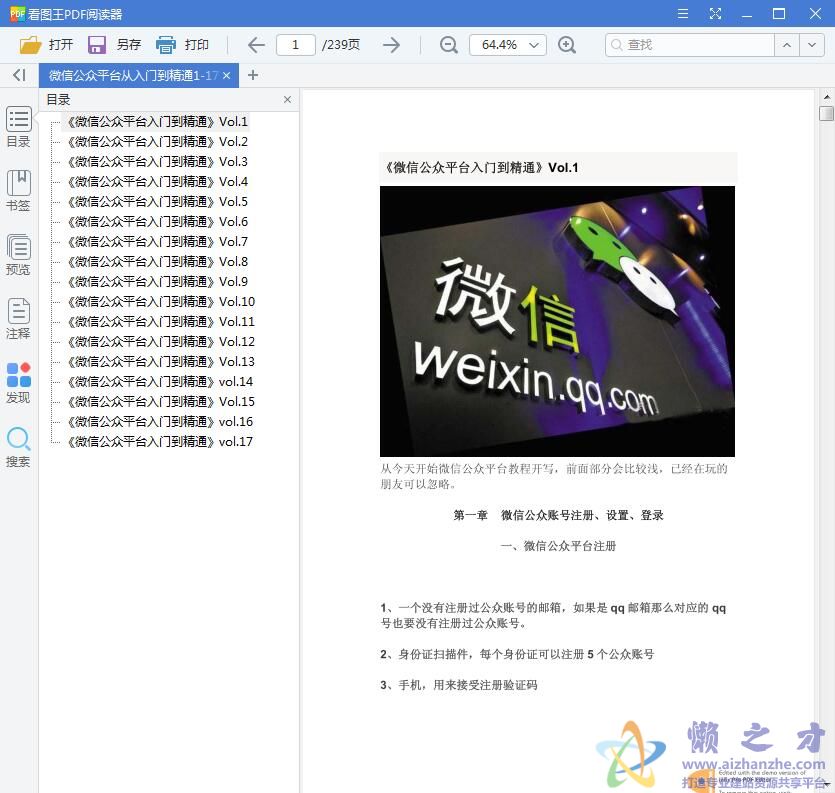Open the 预览 thumbnails sidebar panel
This screenshot has height=793, width=835.
coord(18,255)
